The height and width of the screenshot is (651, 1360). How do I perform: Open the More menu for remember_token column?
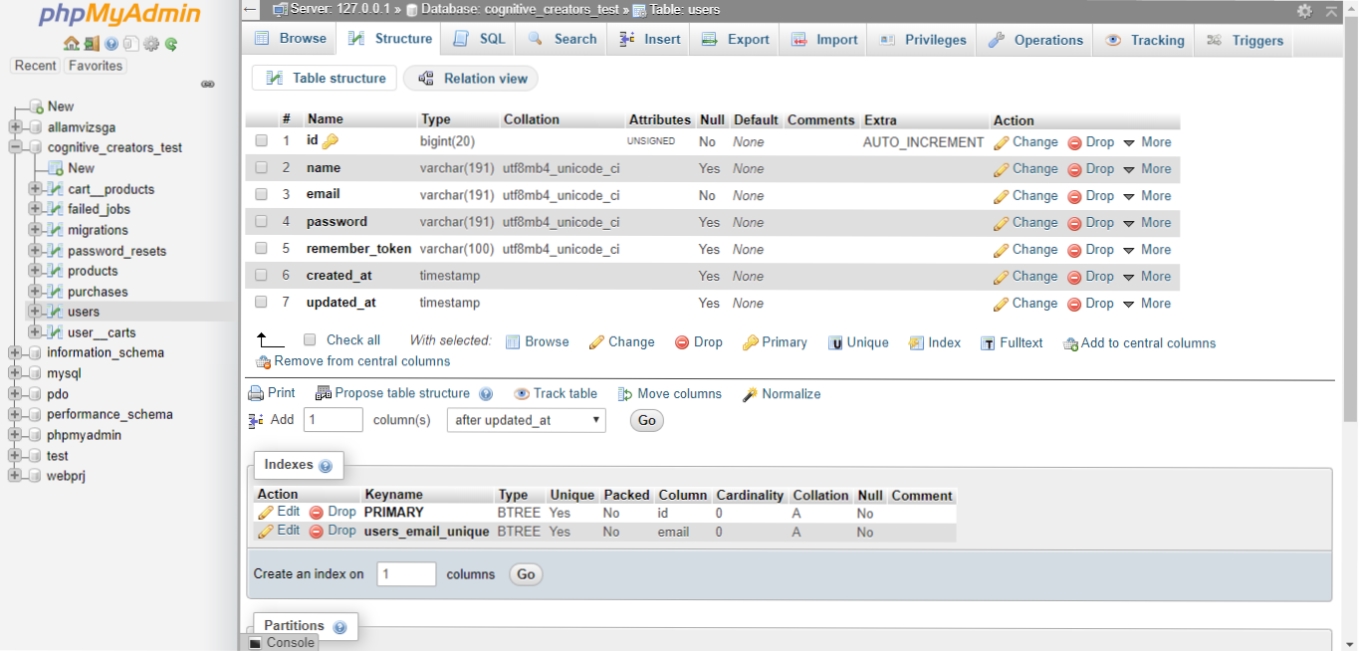[x=1147, y=250]
